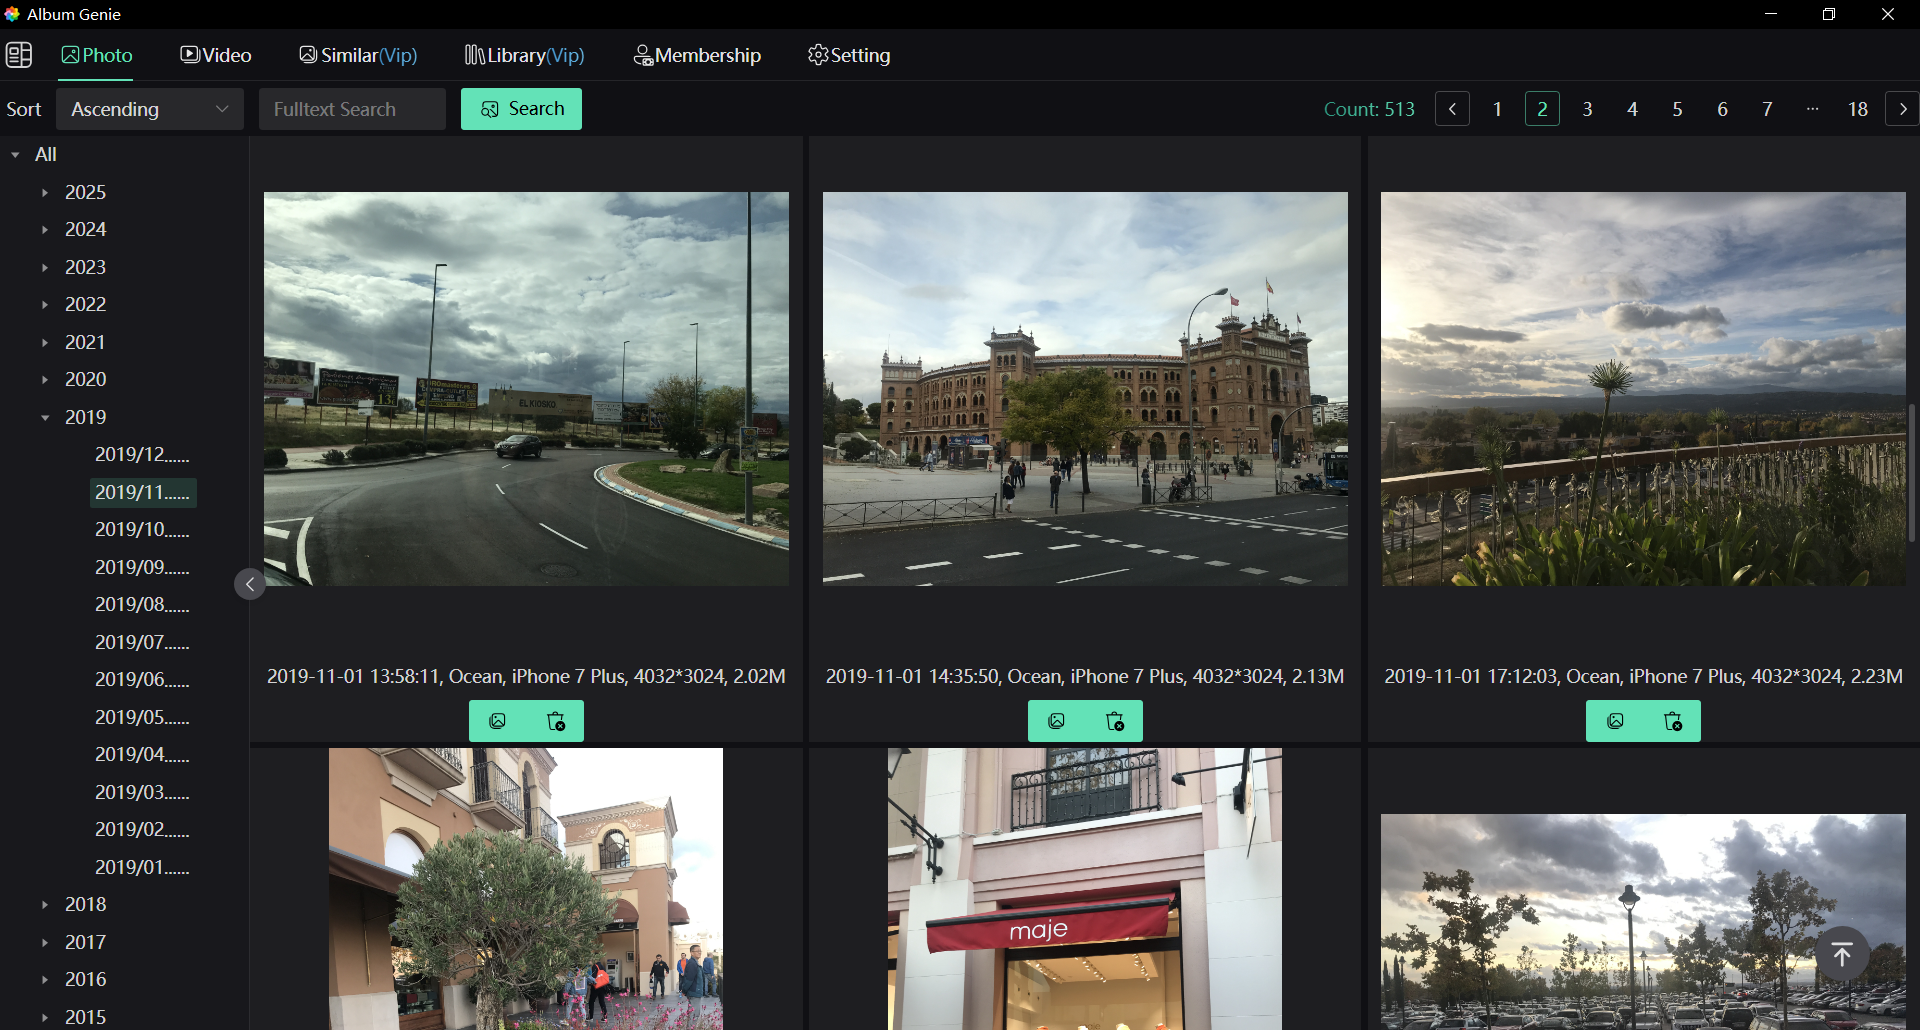Screen dimensions: 1920x1030
Task: Click the image icon under the sunset landscape photo
Action: [1616, 720]
